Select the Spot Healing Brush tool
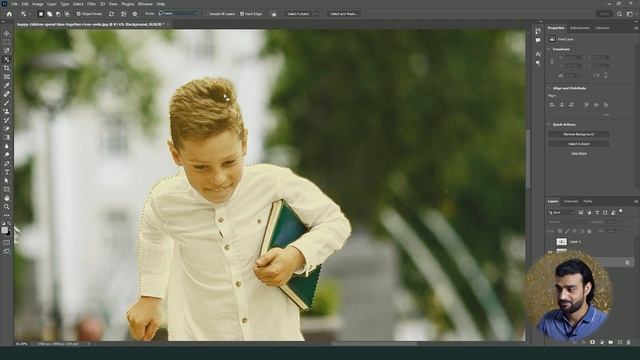The height and width of the screenshot is (360, 640). (7, 94)
